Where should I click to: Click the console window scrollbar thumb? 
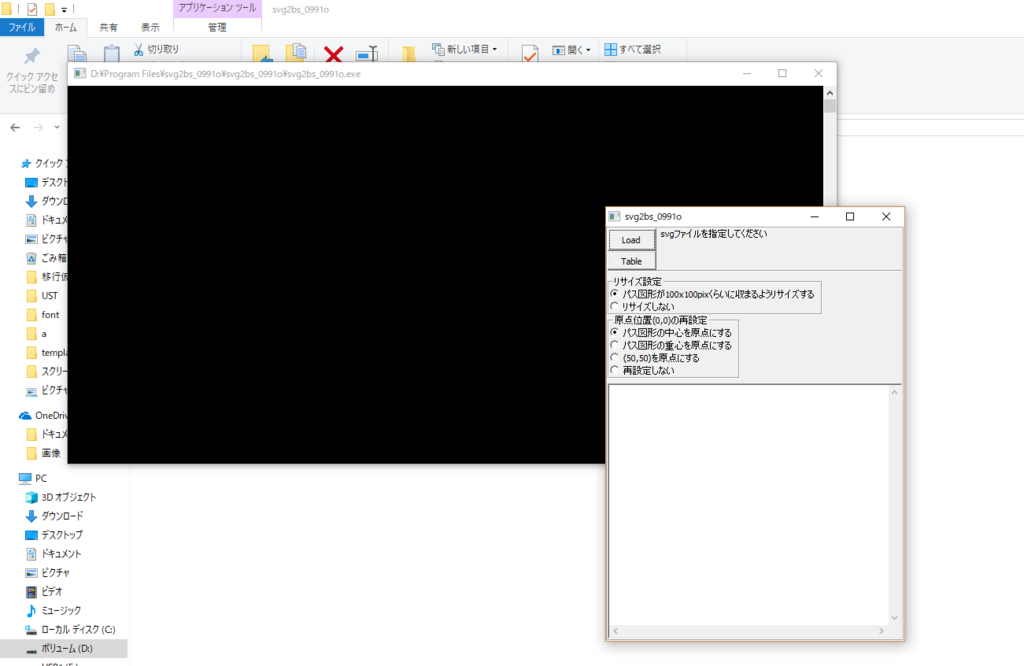coord(830,106)
